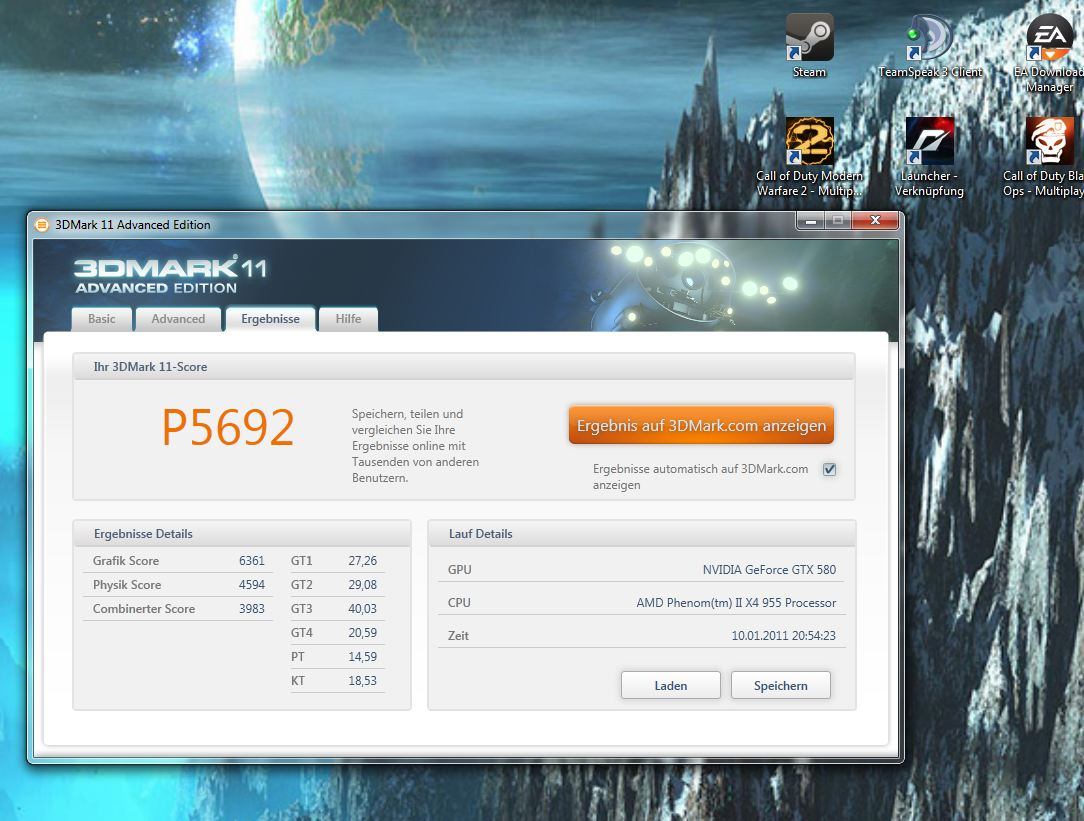Select Call of Duty Black Ops Multiplayer icon

(1044, 157)
